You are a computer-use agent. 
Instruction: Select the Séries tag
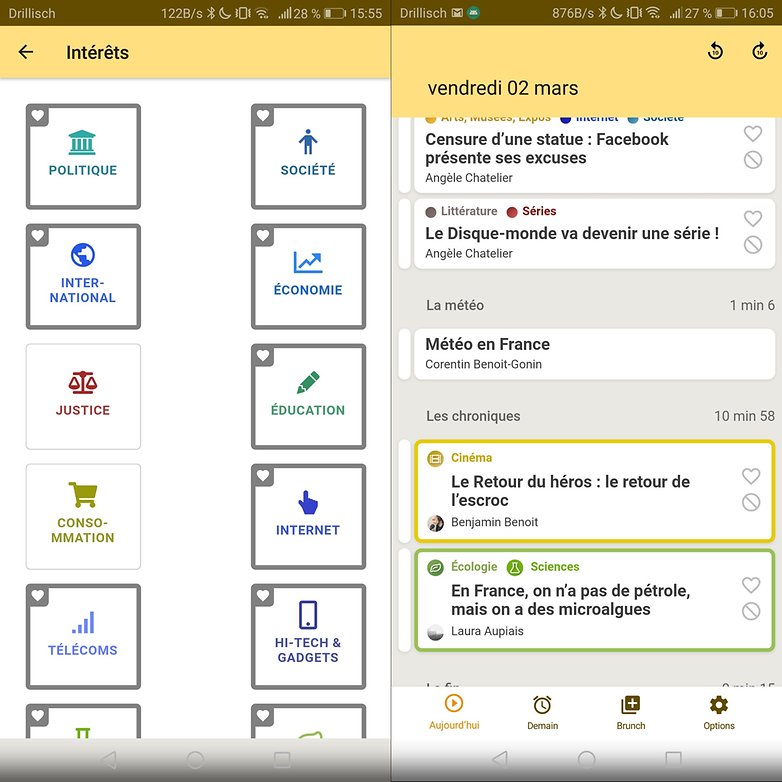tap(532, 211)
